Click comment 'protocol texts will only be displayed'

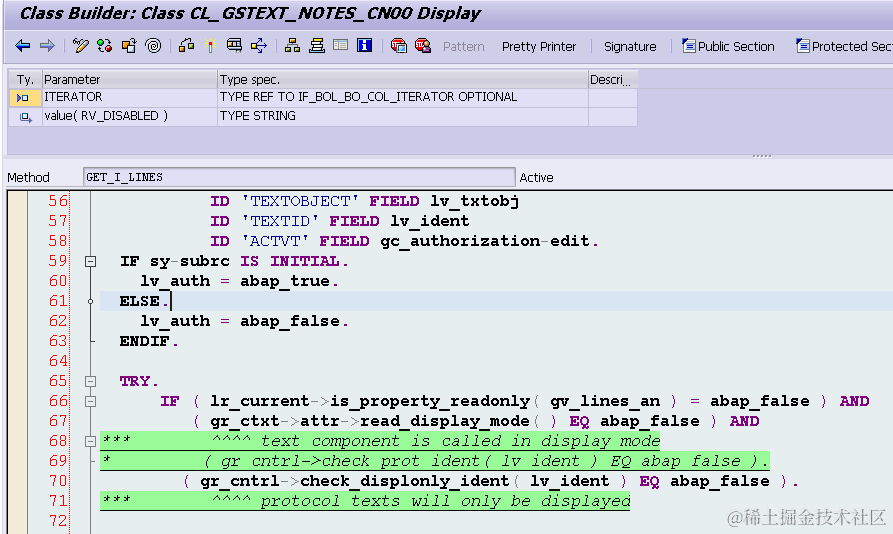click(445, 501)
